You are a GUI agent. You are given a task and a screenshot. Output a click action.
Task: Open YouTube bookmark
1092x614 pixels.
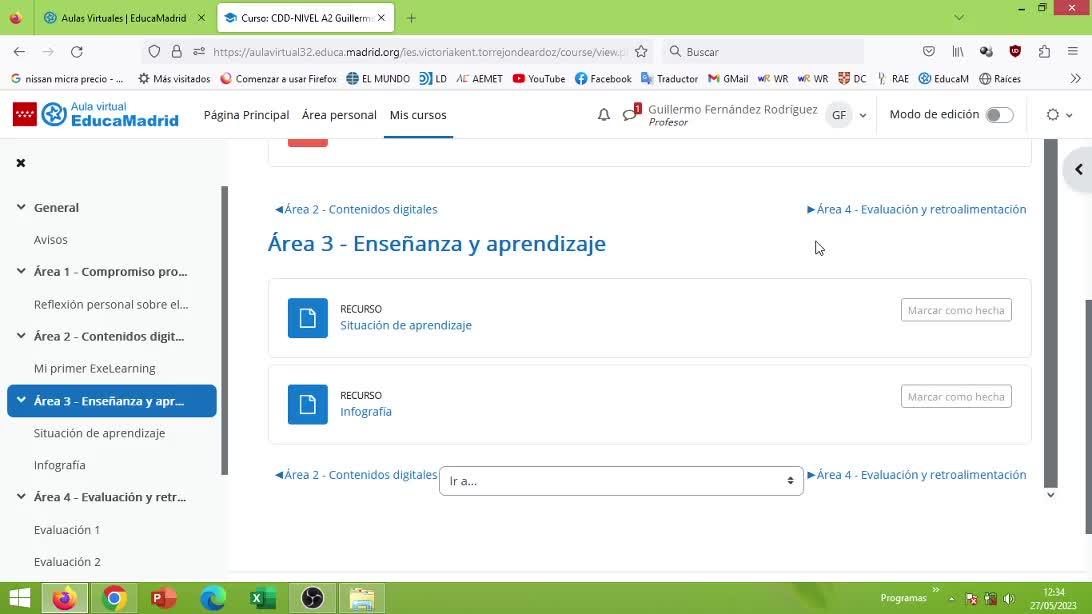(539, 79)
